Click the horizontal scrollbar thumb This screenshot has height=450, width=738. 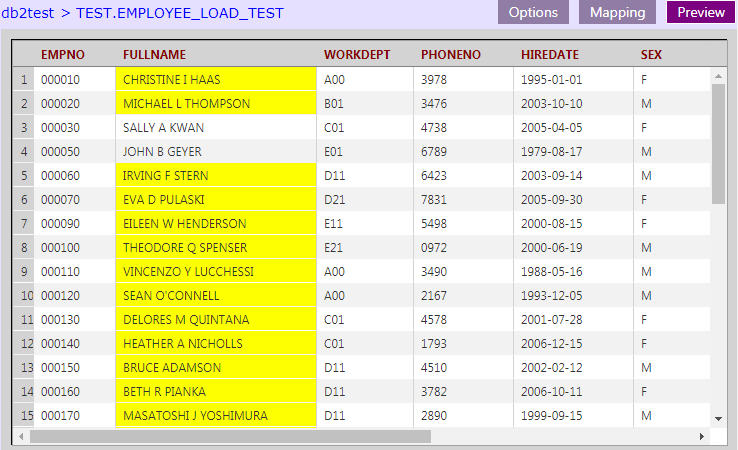tap(230, 436)
